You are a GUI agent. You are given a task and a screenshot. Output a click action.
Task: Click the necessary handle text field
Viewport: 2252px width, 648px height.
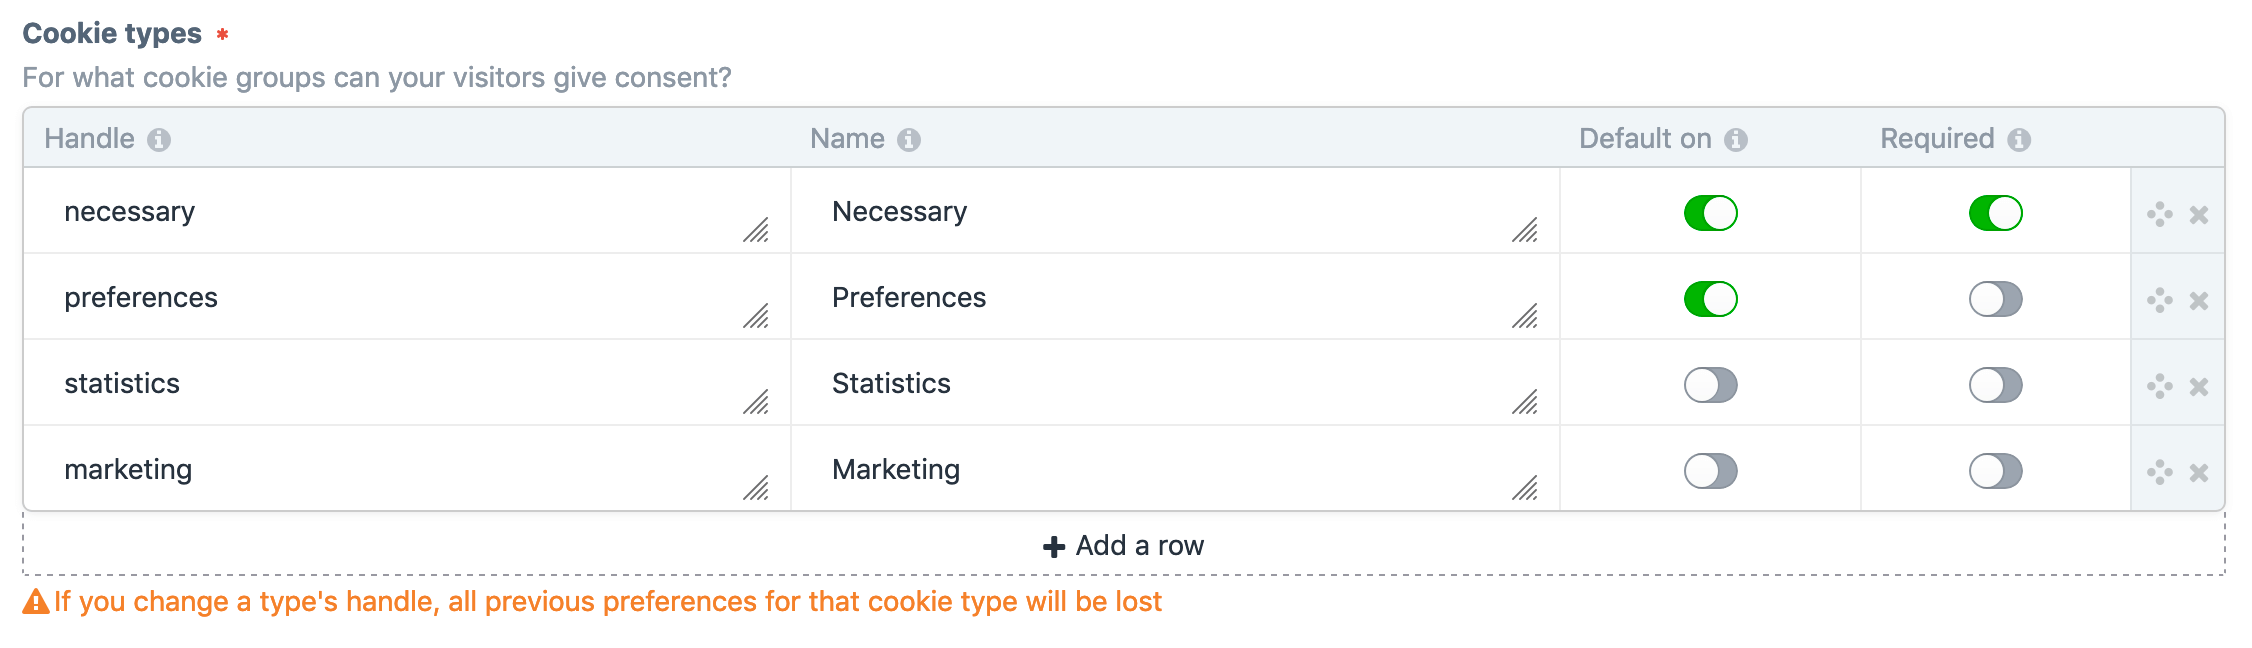408,211
